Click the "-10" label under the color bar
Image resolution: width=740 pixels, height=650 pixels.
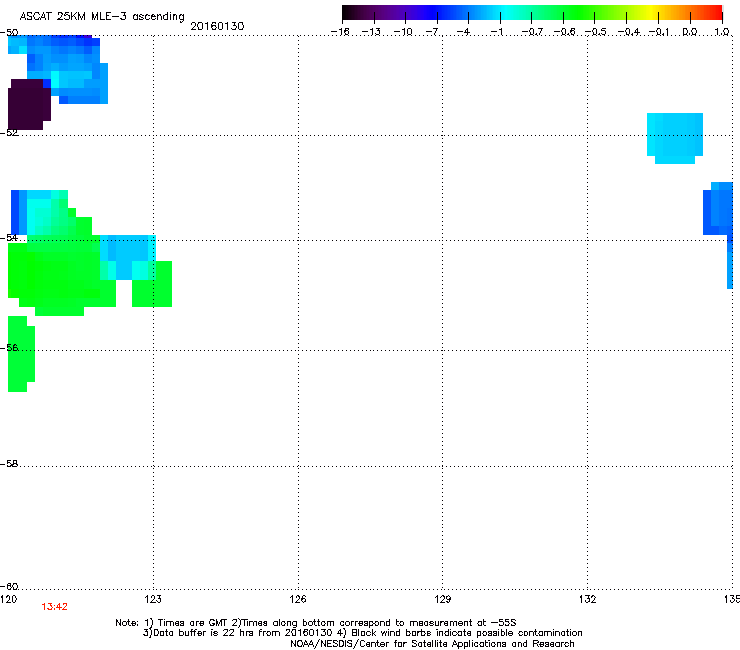(x=403, y=32)
